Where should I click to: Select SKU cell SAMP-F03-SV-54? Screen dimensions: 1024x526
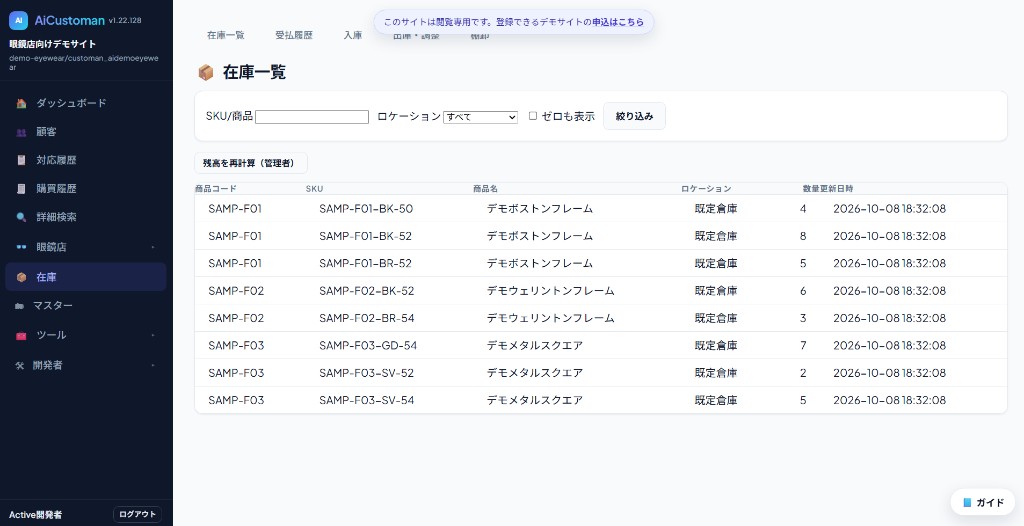[x=366, y=401]
